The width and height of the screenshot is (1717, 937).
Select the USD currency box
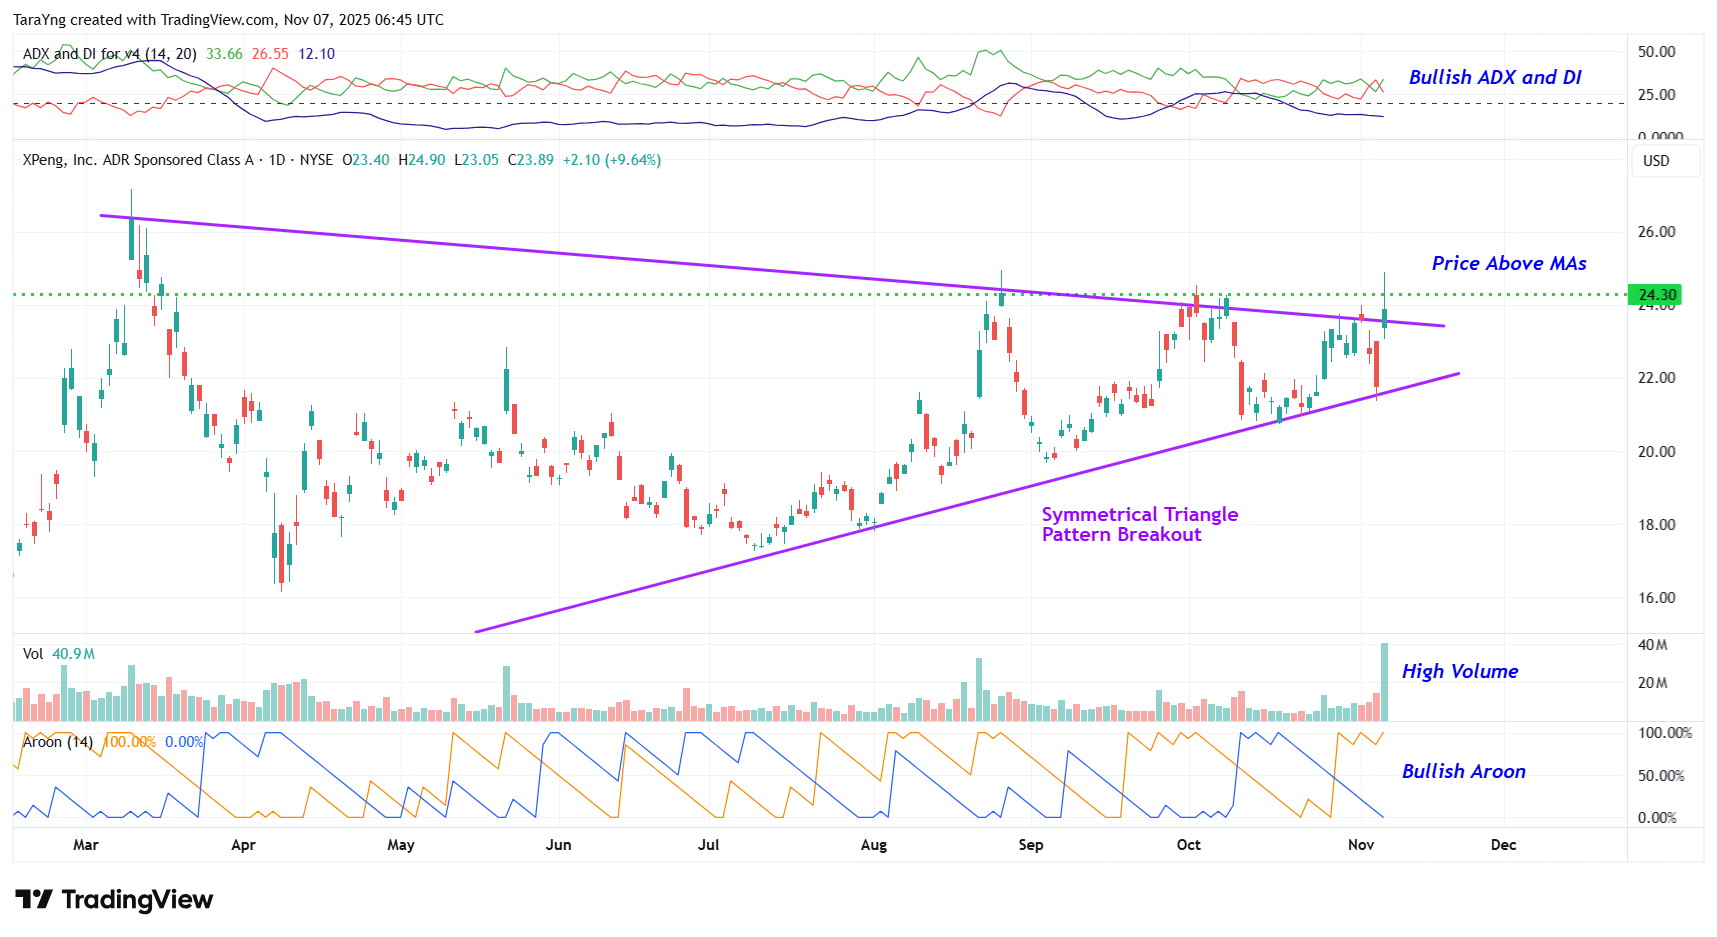tap(1656, 161)
